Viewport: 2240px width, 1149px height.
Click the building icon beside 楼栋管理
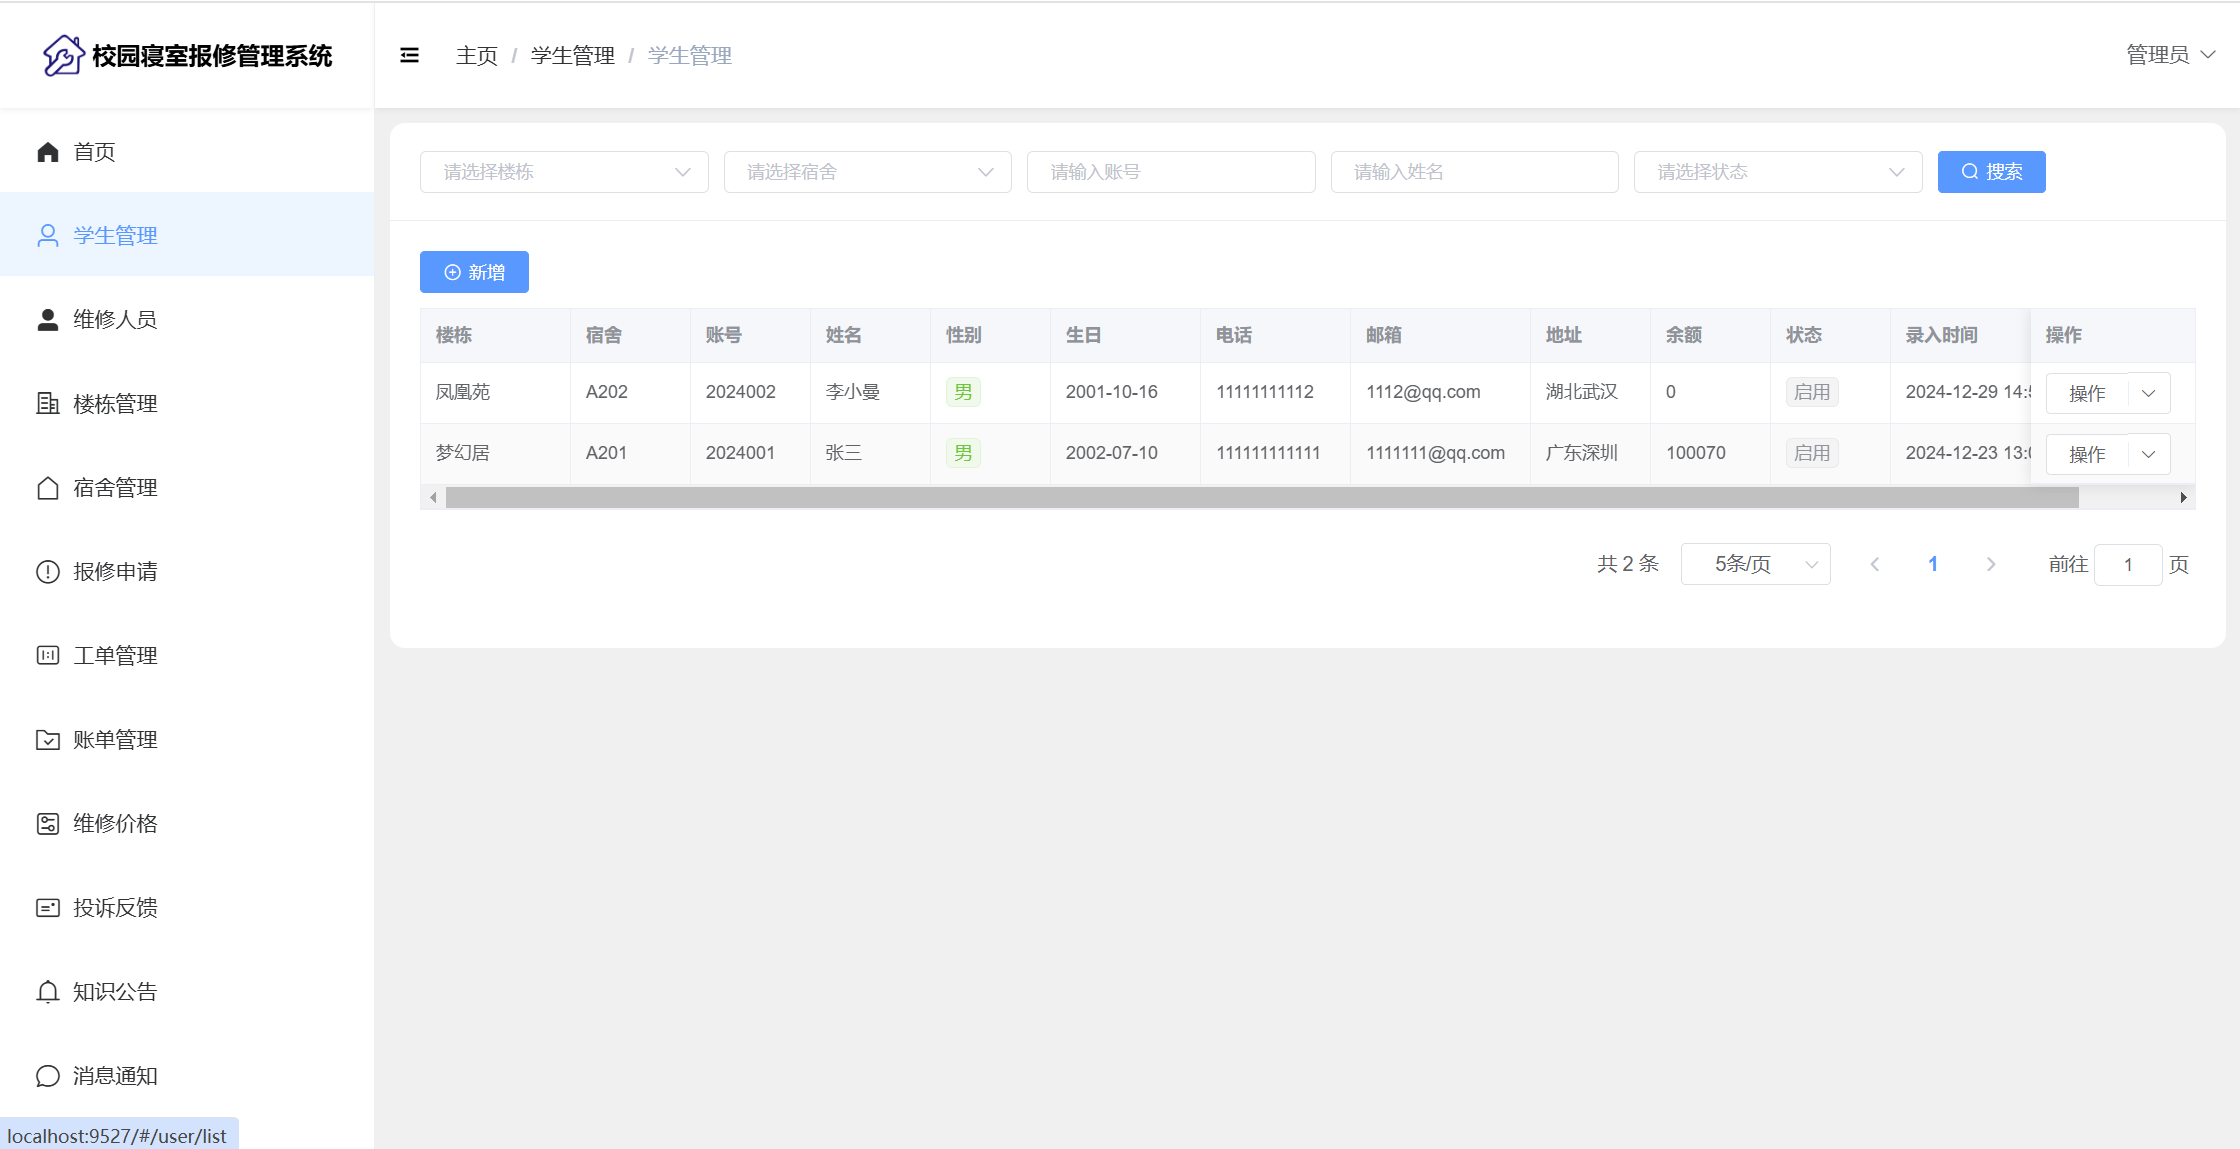[x=48, y=404]
